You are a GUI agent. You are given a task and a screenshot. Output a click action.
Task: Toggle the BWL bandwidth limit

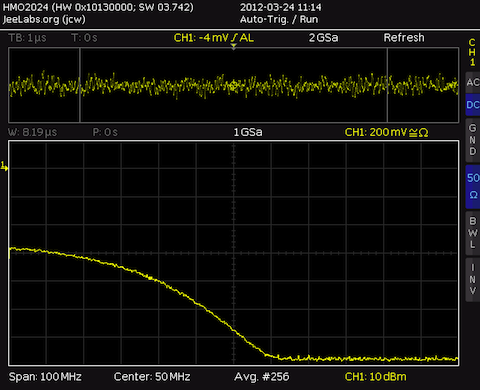tap(473, 233)
